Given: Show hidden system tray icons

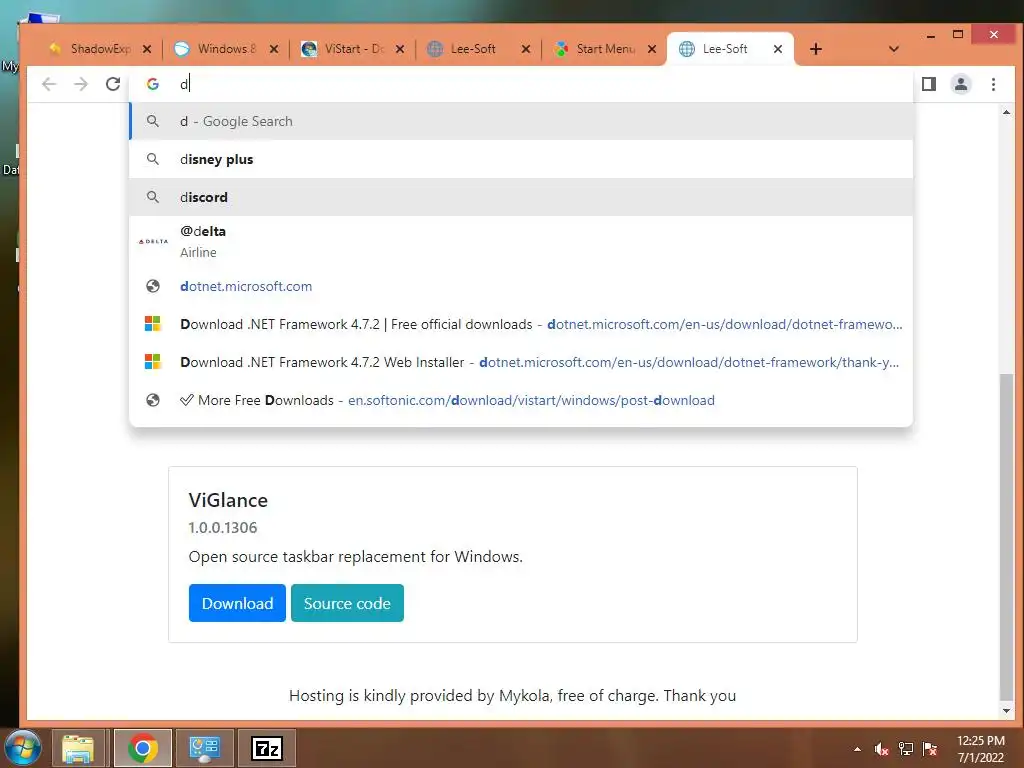Looking at the screenshot, I should [857, 749].
